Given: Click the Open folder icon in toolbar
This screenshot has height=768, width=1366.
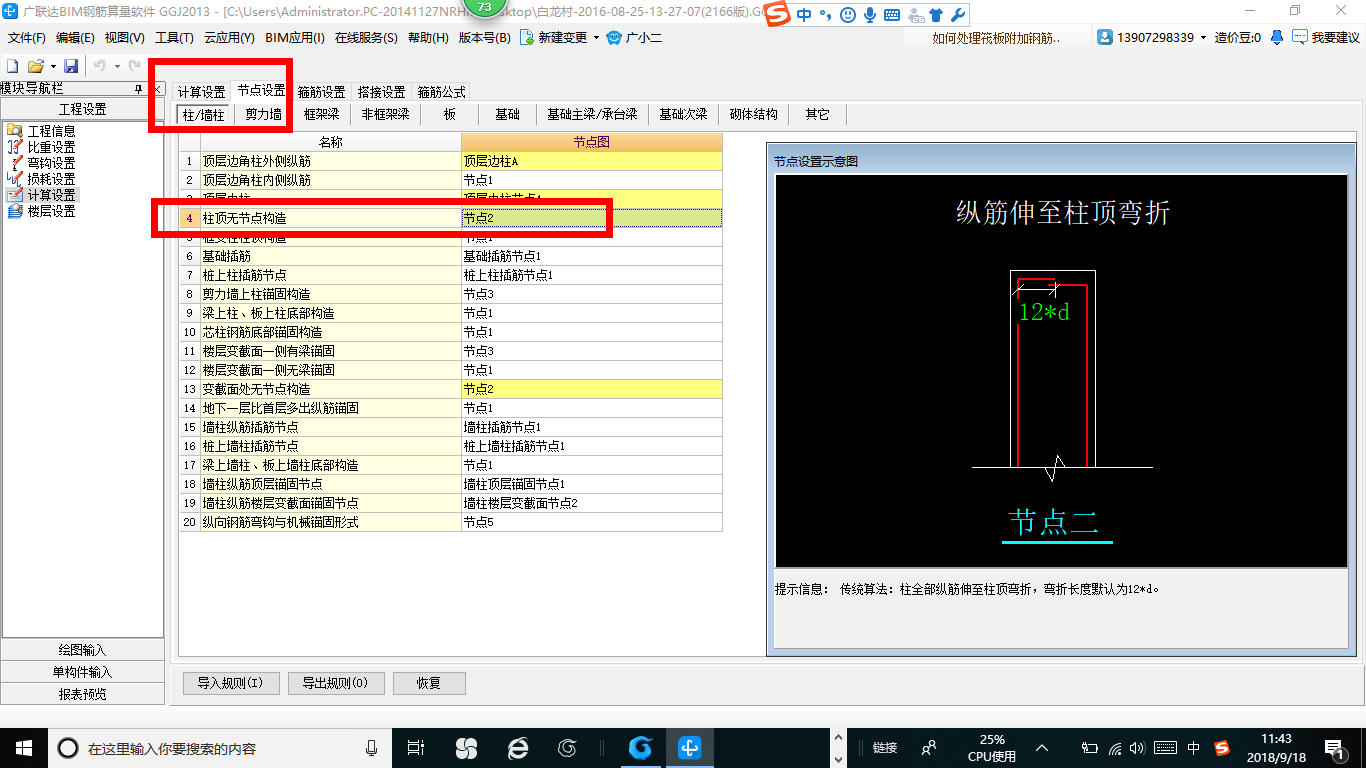Looking at the screenshot, I should 35,66.
